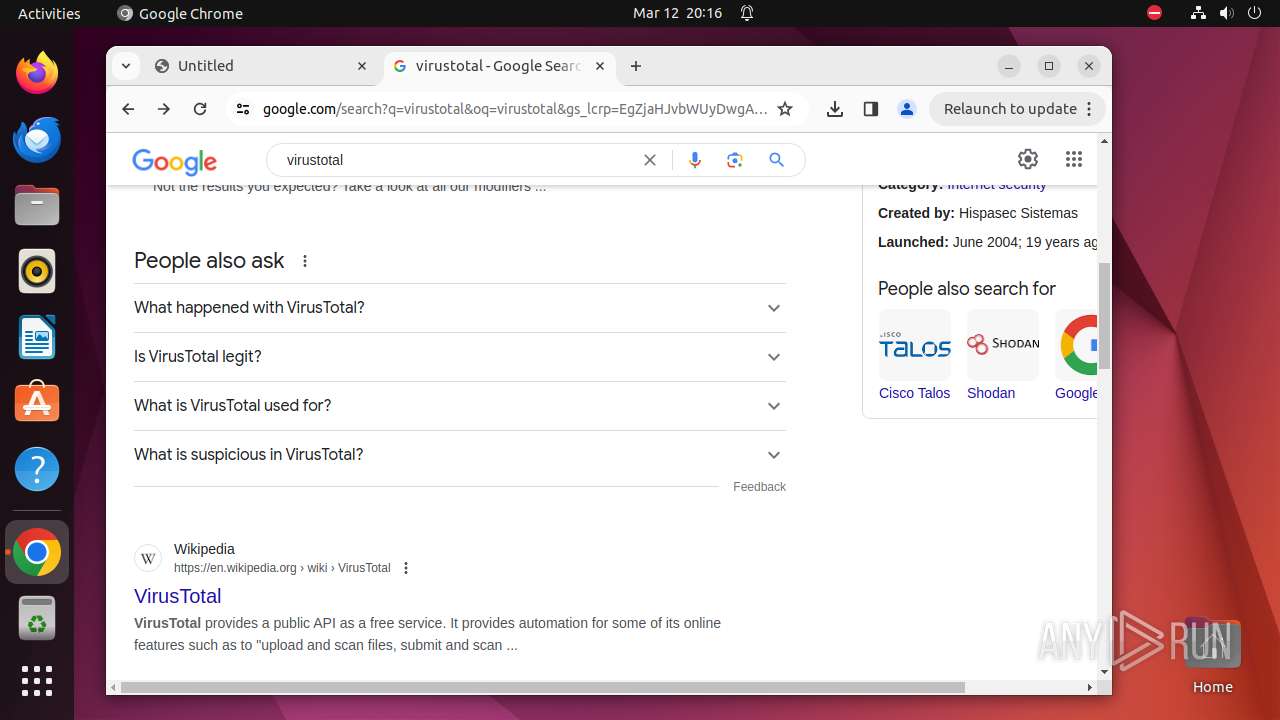This screenshot has height=720, width=1280.
Task: Close the Untitled tab
Action: click(x=362, y=66)
